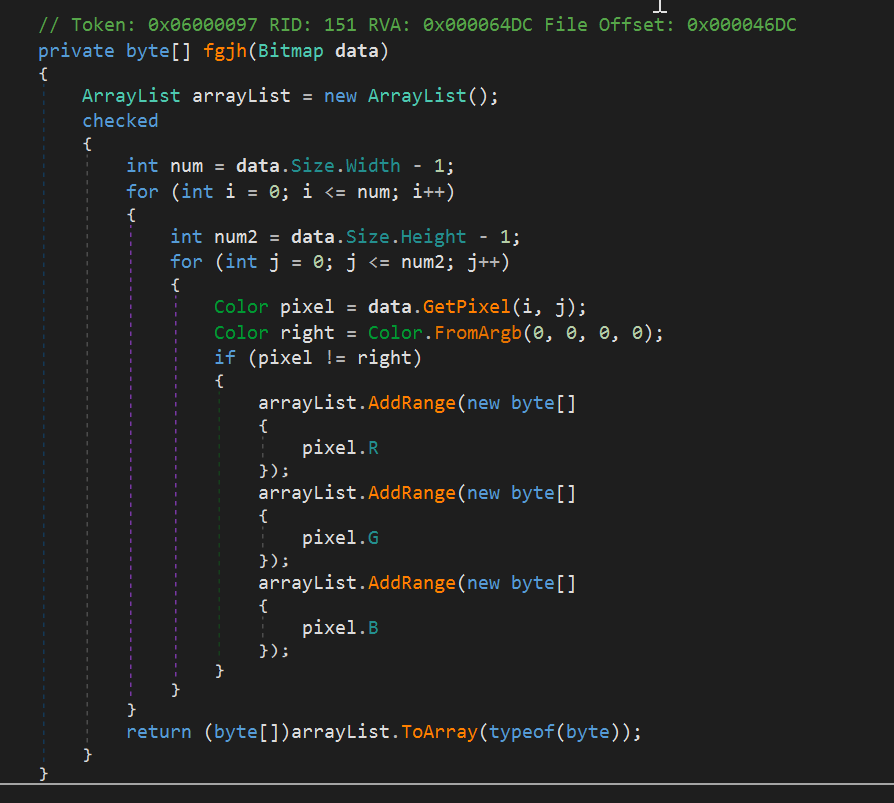894x803 pixels.
Task: Click the private keyword
Action: [76, 50]
